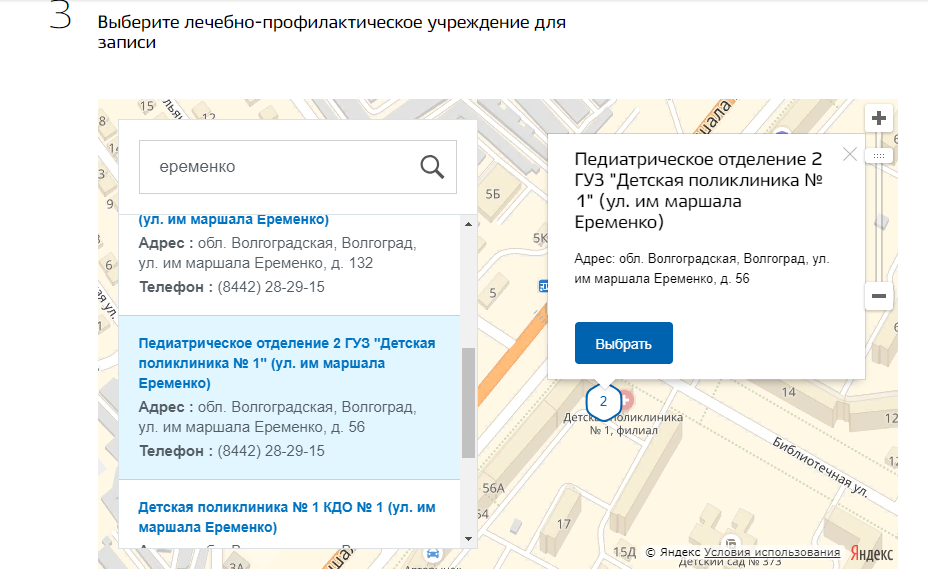Click the map cluster marker numbered 2
928x576 pixels.
(603, 402)
